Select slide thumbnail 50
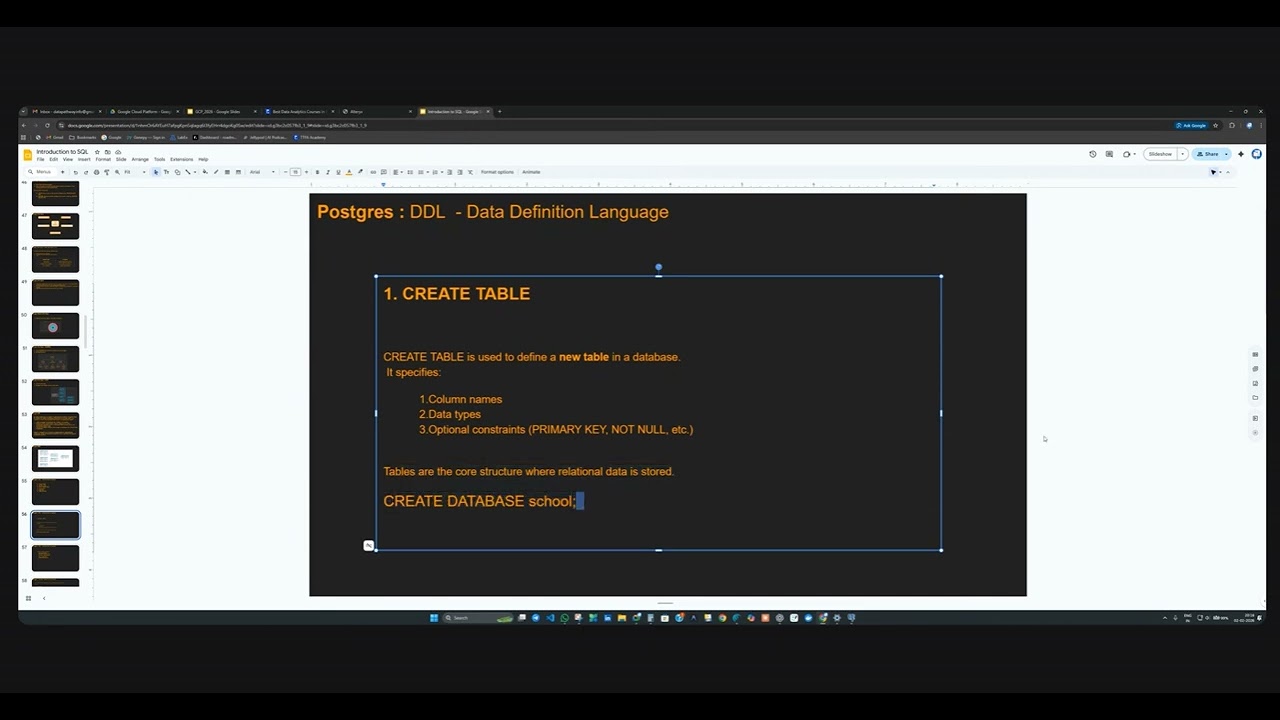 coord(55,325)
